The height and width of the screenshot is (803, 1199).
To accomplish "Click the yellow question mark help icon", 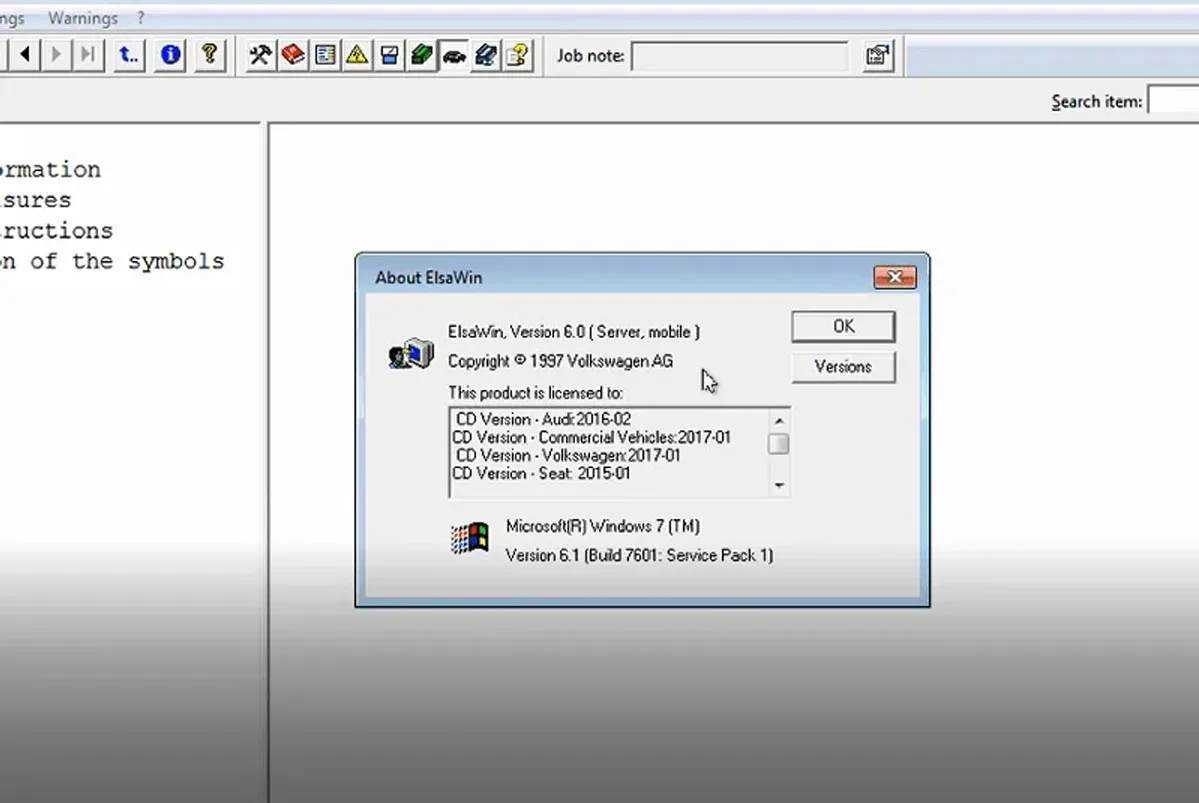I will tap(210, 55).
